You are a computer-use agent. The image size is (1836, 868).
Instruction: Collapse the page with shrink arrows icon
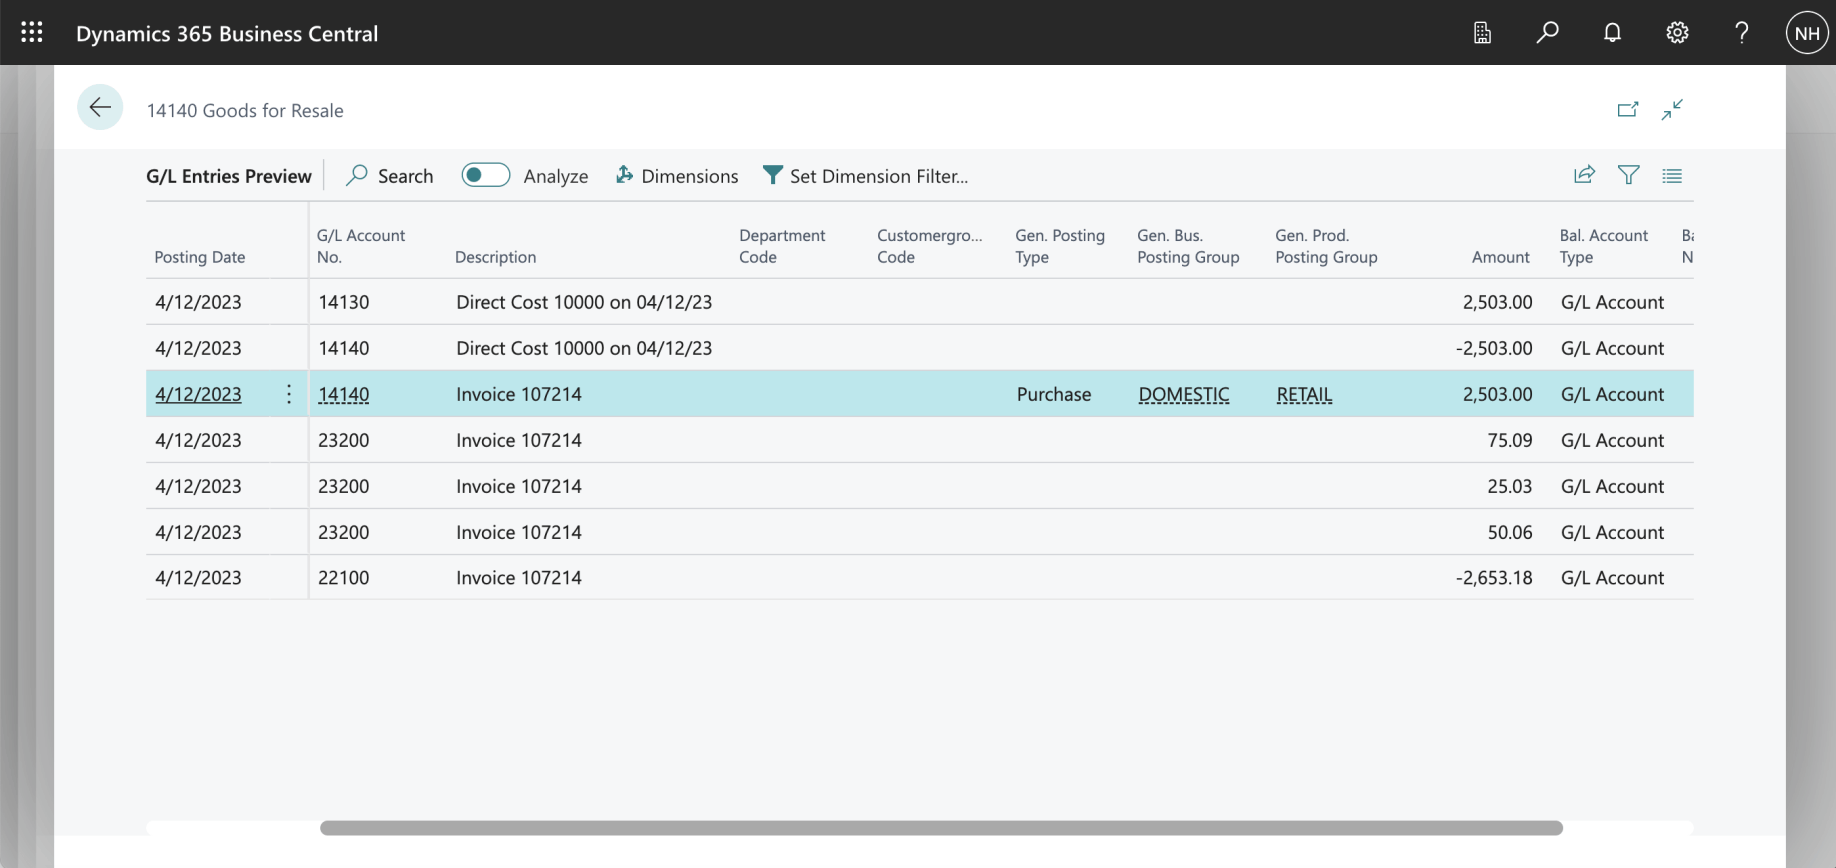click(1672, 109)
